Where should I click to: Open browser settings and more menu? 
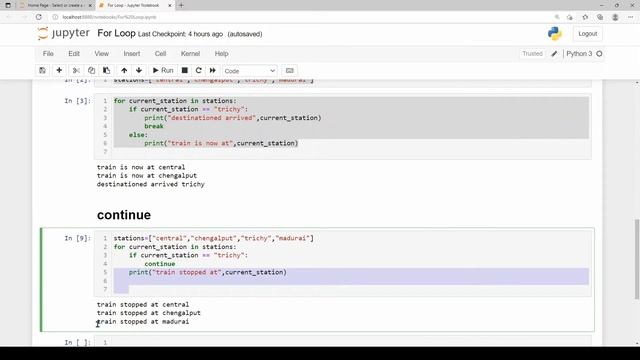[631, 17]
